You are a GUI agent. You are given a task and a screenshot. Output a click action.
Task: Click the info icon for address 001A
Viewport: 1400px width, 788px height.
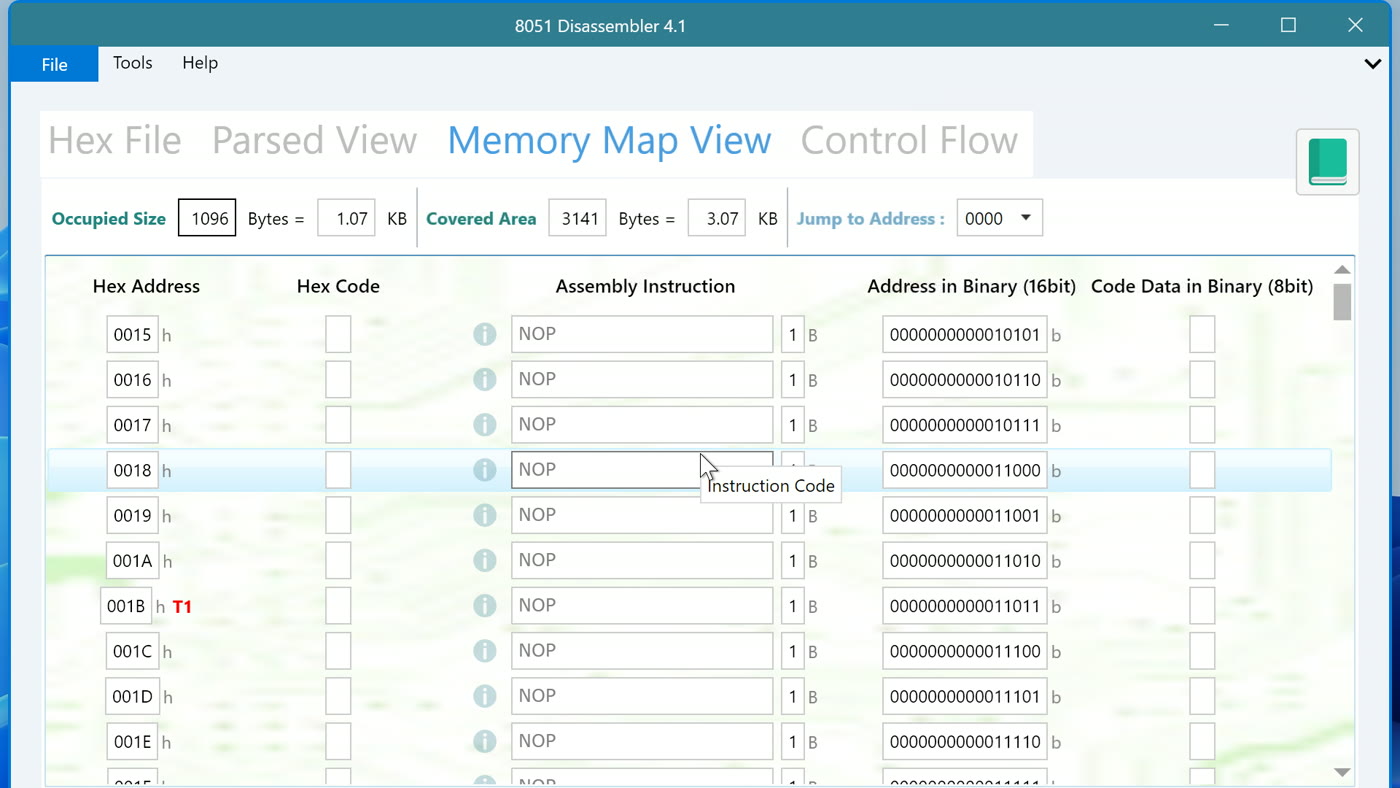(485, 560)
